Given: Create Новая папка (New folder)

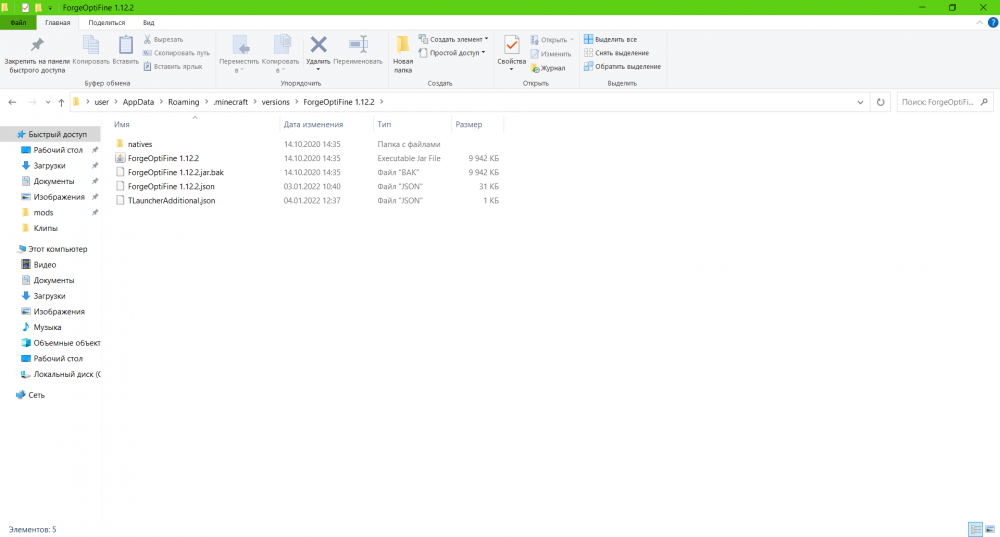Looking at the screenshot, I should coord(403,55).
